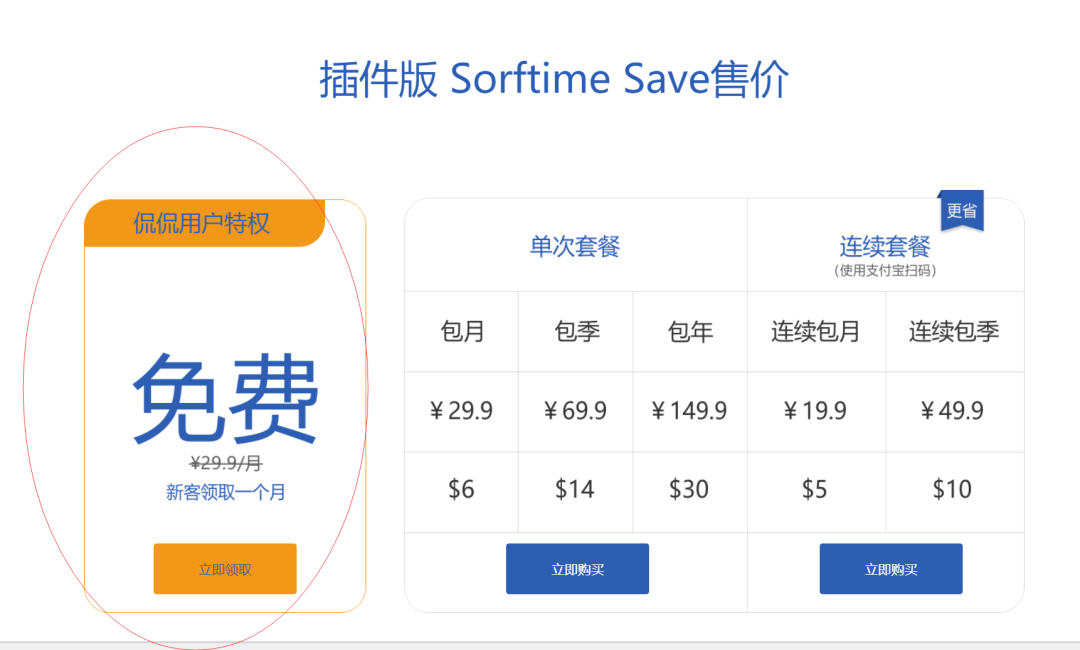Select the 连续套餐 column header
The width and height of the screenshot is (1080, 650).
click(x=885, y=246)
